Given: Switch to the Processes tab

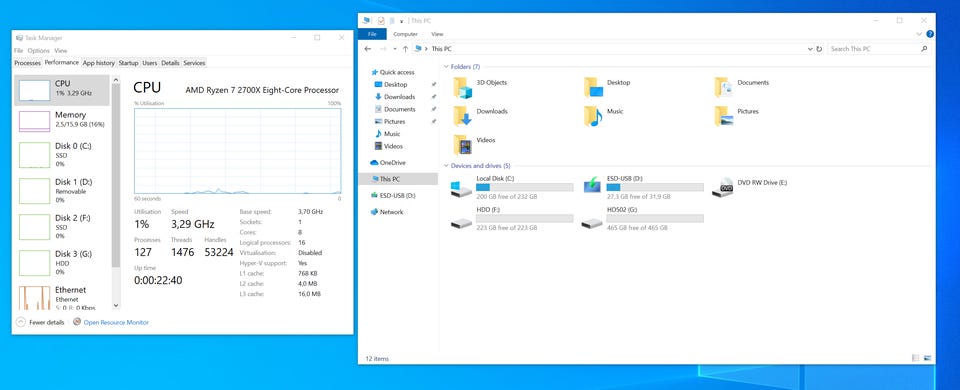Looking at the screenshot, I should 28,63.
